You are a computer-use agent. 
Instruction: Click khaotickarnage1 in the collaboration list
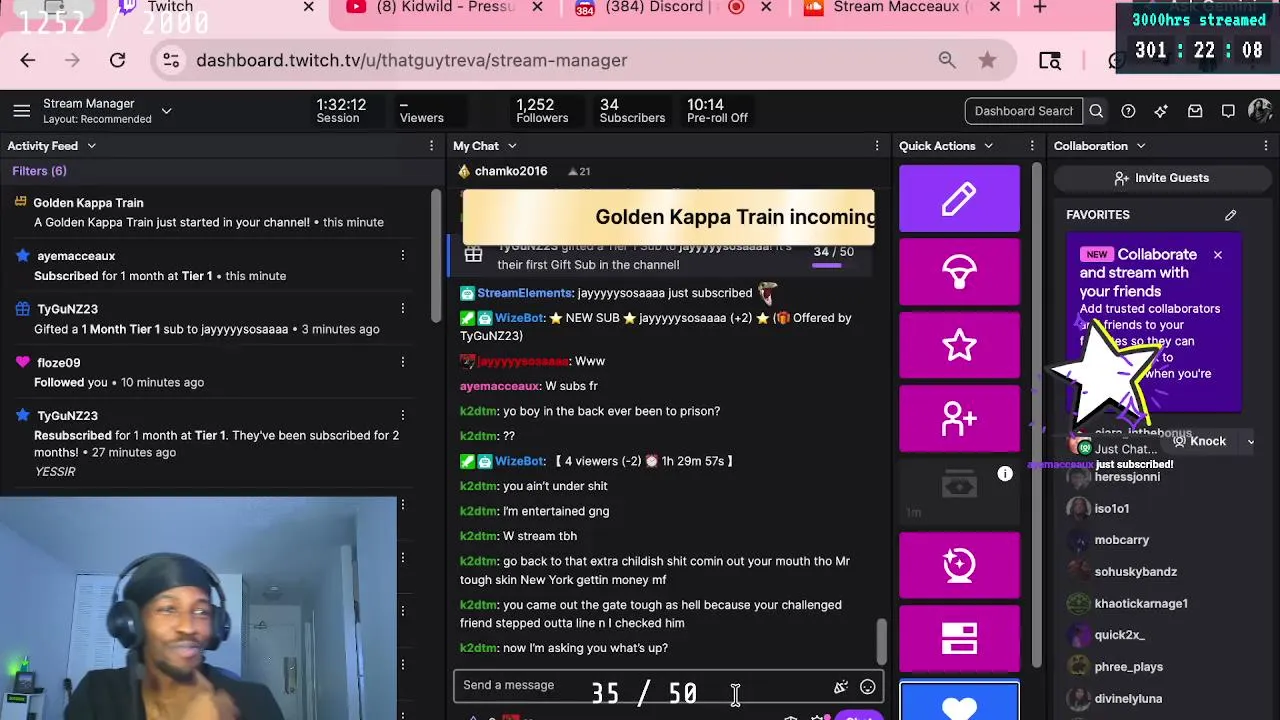[x=1141, y=604]
